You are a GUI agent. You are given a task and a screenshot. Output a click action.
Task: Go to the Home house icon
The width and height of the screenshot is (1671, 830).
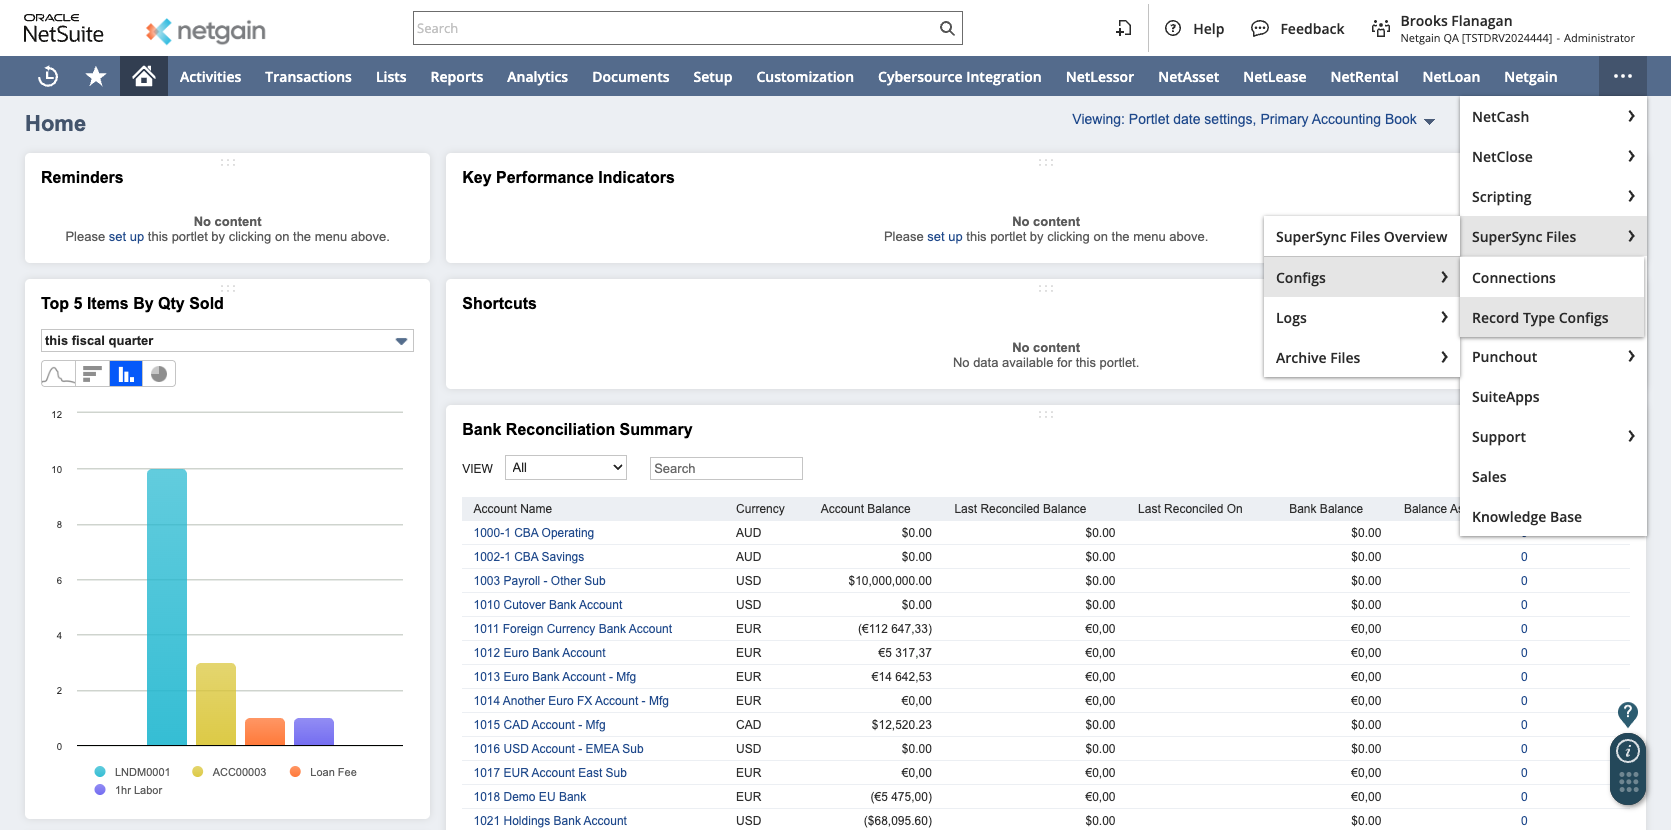pyautogui.click(x=144, y=77)
